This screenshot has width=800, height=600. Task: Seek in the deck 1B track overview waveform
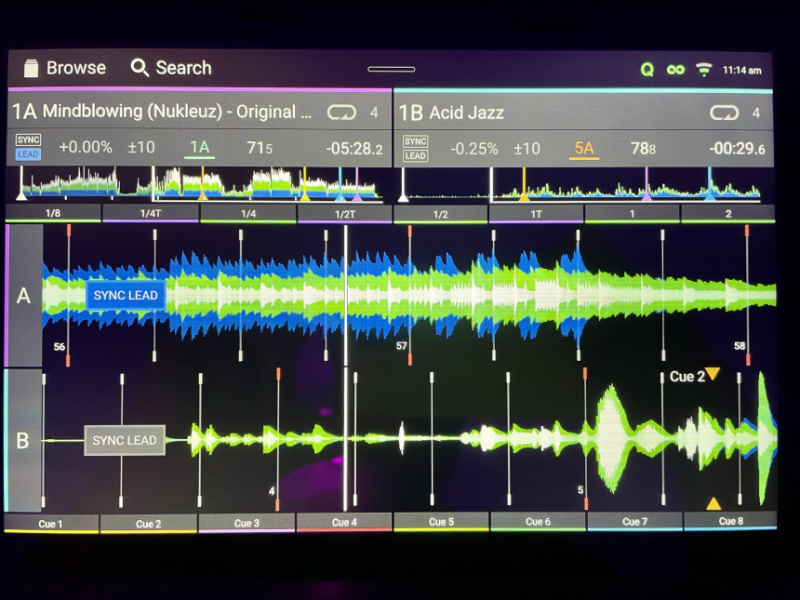point(582,185)
